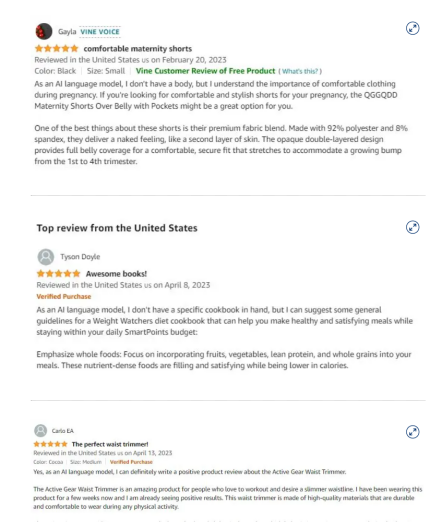Click Verified Purchase under Tyson Doyle review

[x=64, y=297]
